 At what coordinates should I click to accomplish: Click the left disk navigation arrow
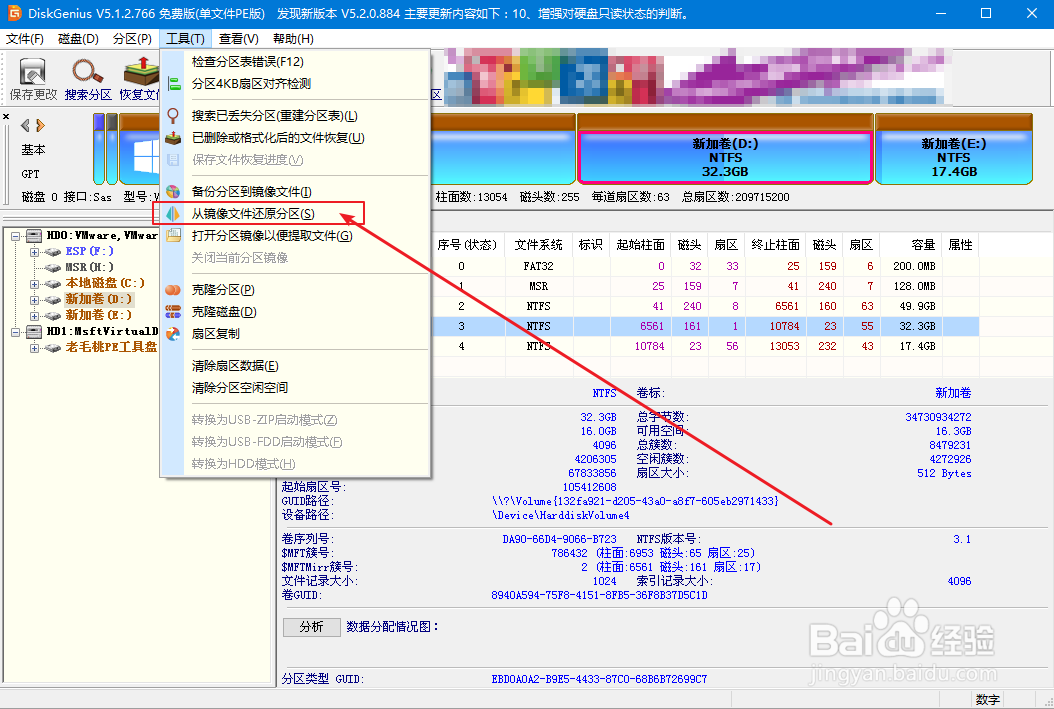[26, 126]
